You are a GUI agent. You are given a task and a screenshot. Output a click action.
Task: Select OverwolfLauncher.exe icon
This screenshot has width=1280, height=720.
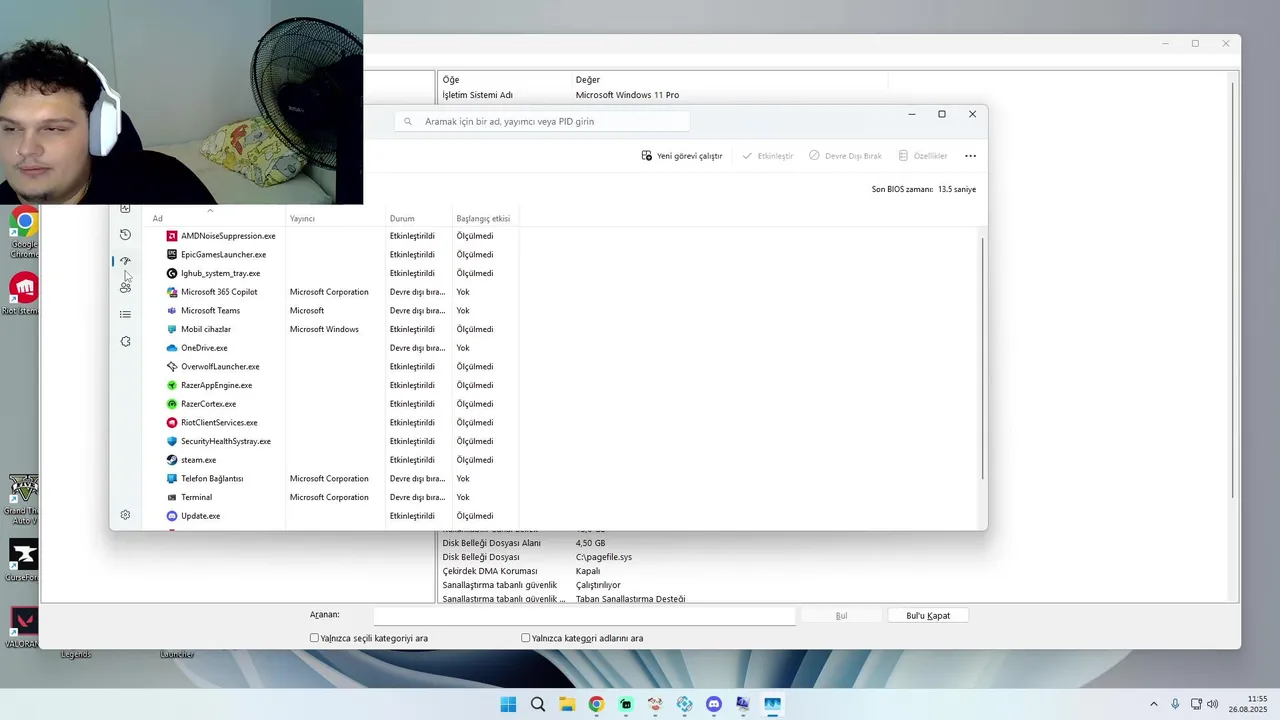coord(172,366)
